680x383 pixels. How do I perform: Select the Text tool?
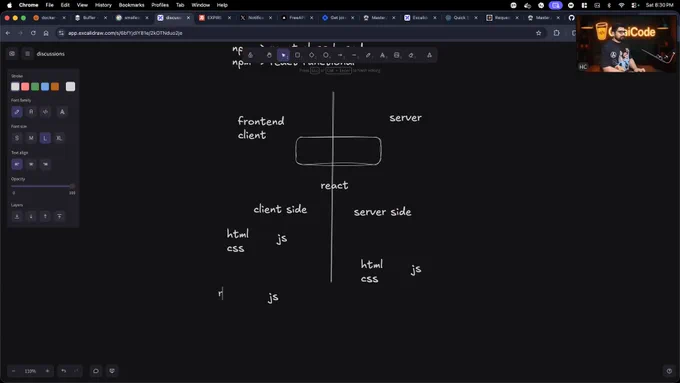click(382, 55)
